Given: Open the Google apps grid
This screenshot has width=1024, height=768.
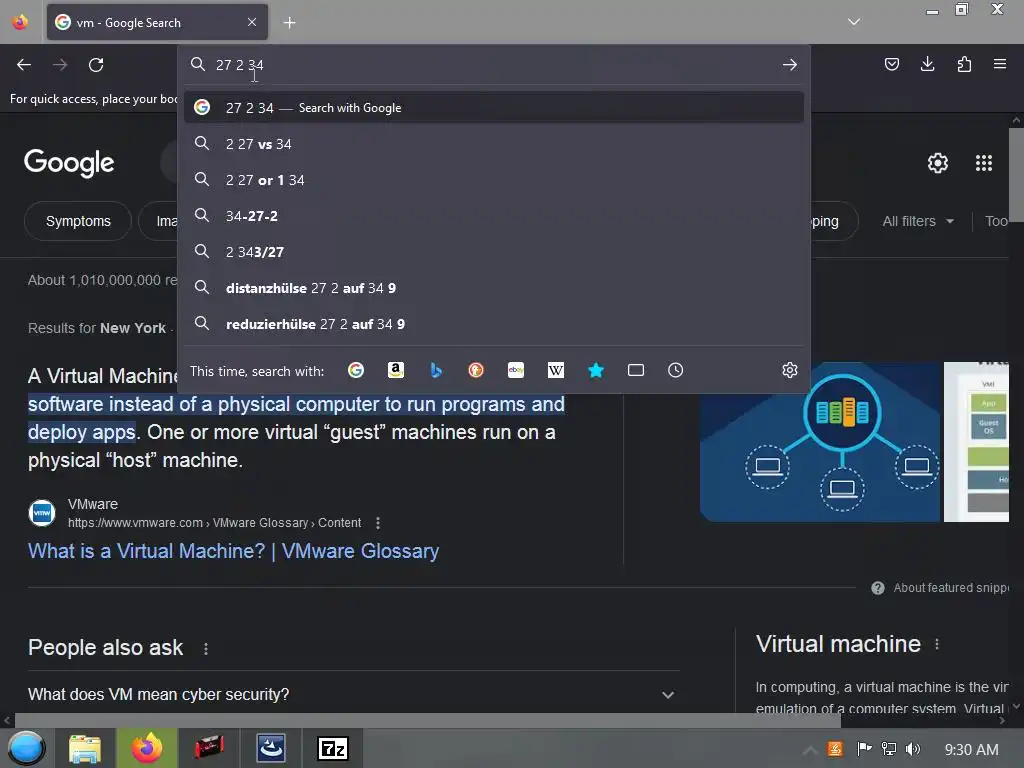Looking at the screenshot, I should point(984,163).
